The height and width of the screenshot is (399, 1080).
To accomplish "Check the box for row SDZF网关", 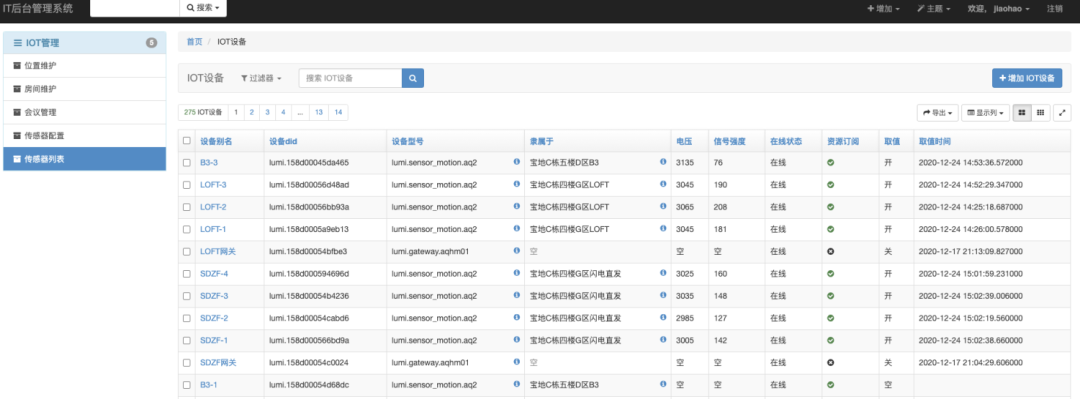I will pyautogui.click(x=187, y=362).
